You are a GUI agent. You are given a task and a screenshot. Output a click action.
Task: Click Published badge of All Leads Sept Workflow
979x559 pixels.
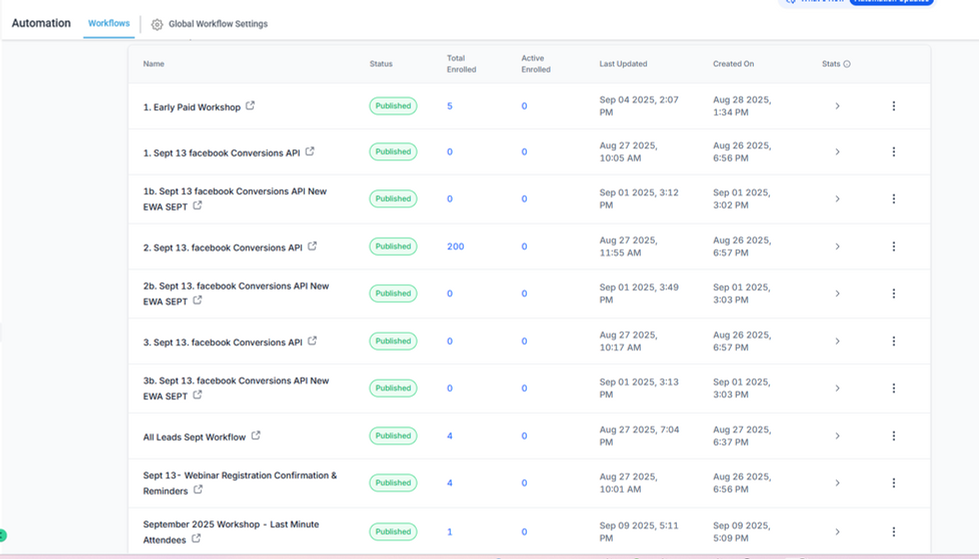tap(393, 436)
